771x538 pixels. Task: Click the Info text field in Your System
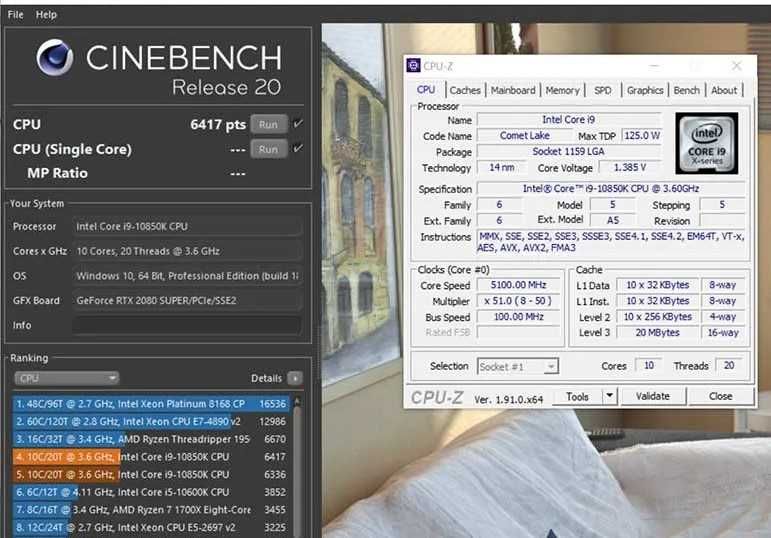pos(187,325)
